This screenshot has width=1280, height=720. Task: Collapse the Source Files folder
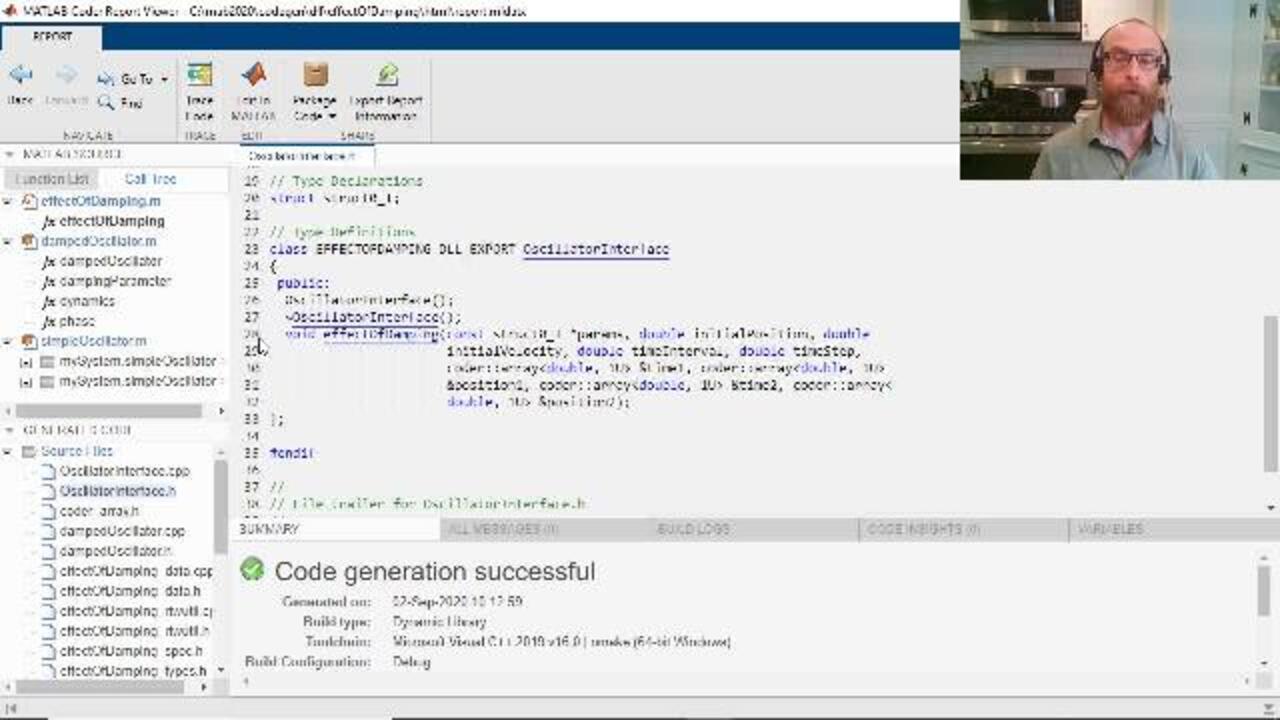point(8,451)
